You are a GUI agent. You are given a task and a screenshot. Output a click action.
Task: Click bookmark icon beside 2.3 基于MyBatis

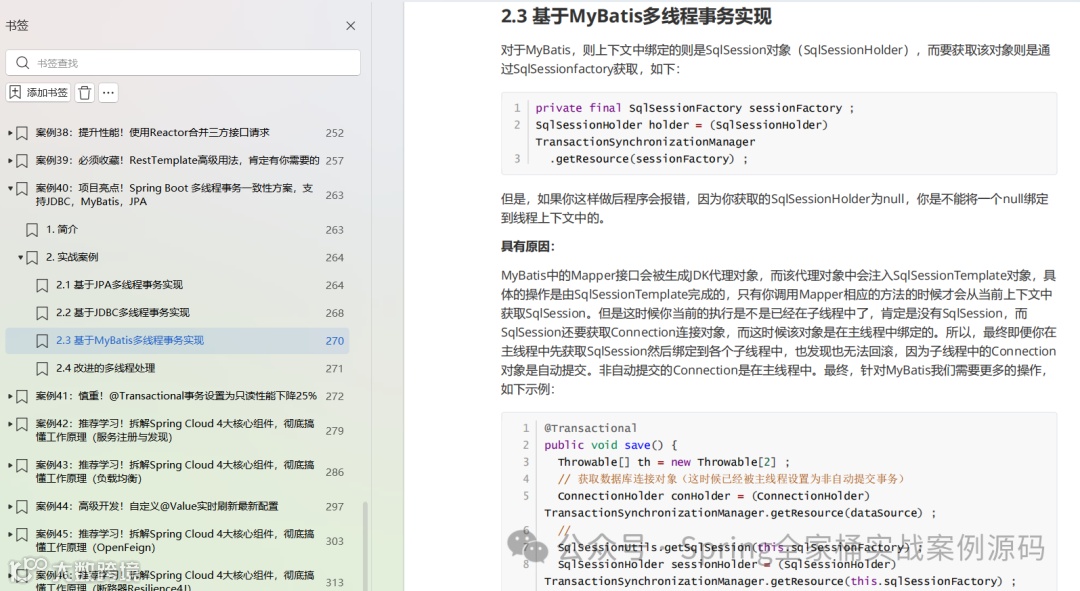click(x=42, y=341)
